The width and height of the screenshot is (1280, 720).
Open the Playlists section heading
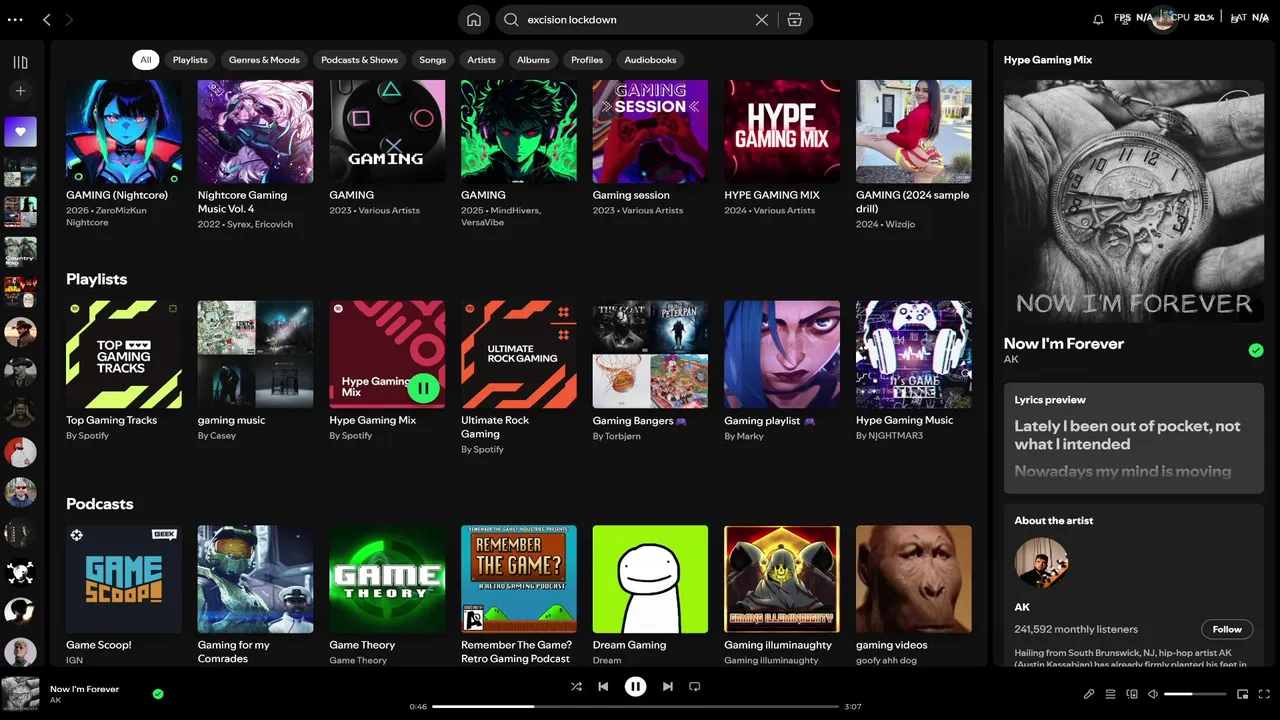(97, 279)
